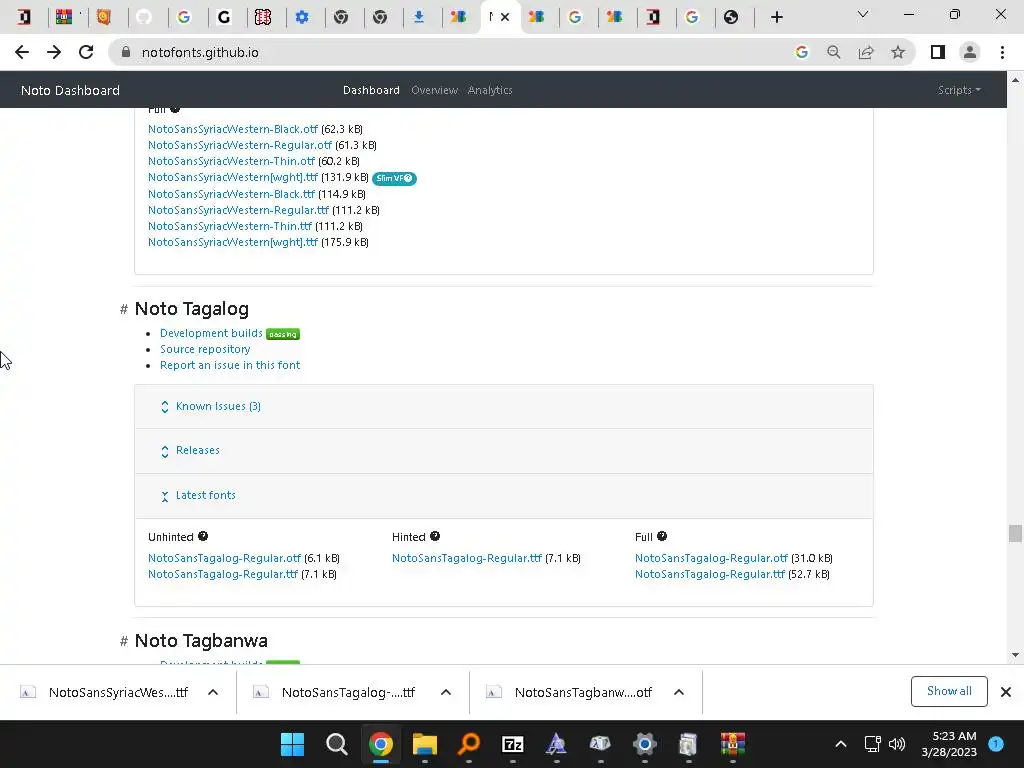
Task: Open File Explorer from the taskbar
Action: (424, 744)
